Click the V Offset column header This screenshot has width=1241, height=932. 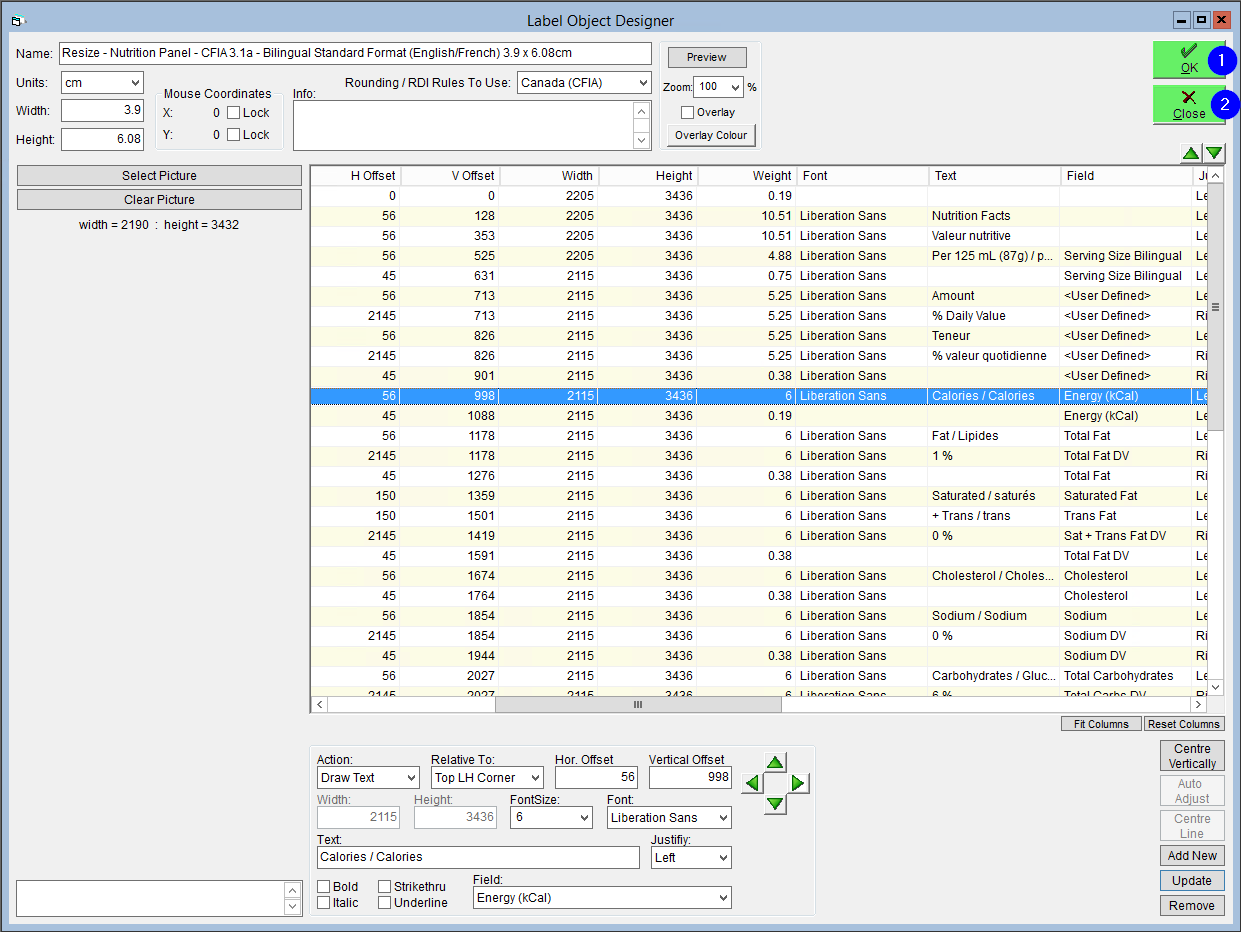(x=449, y=176)
